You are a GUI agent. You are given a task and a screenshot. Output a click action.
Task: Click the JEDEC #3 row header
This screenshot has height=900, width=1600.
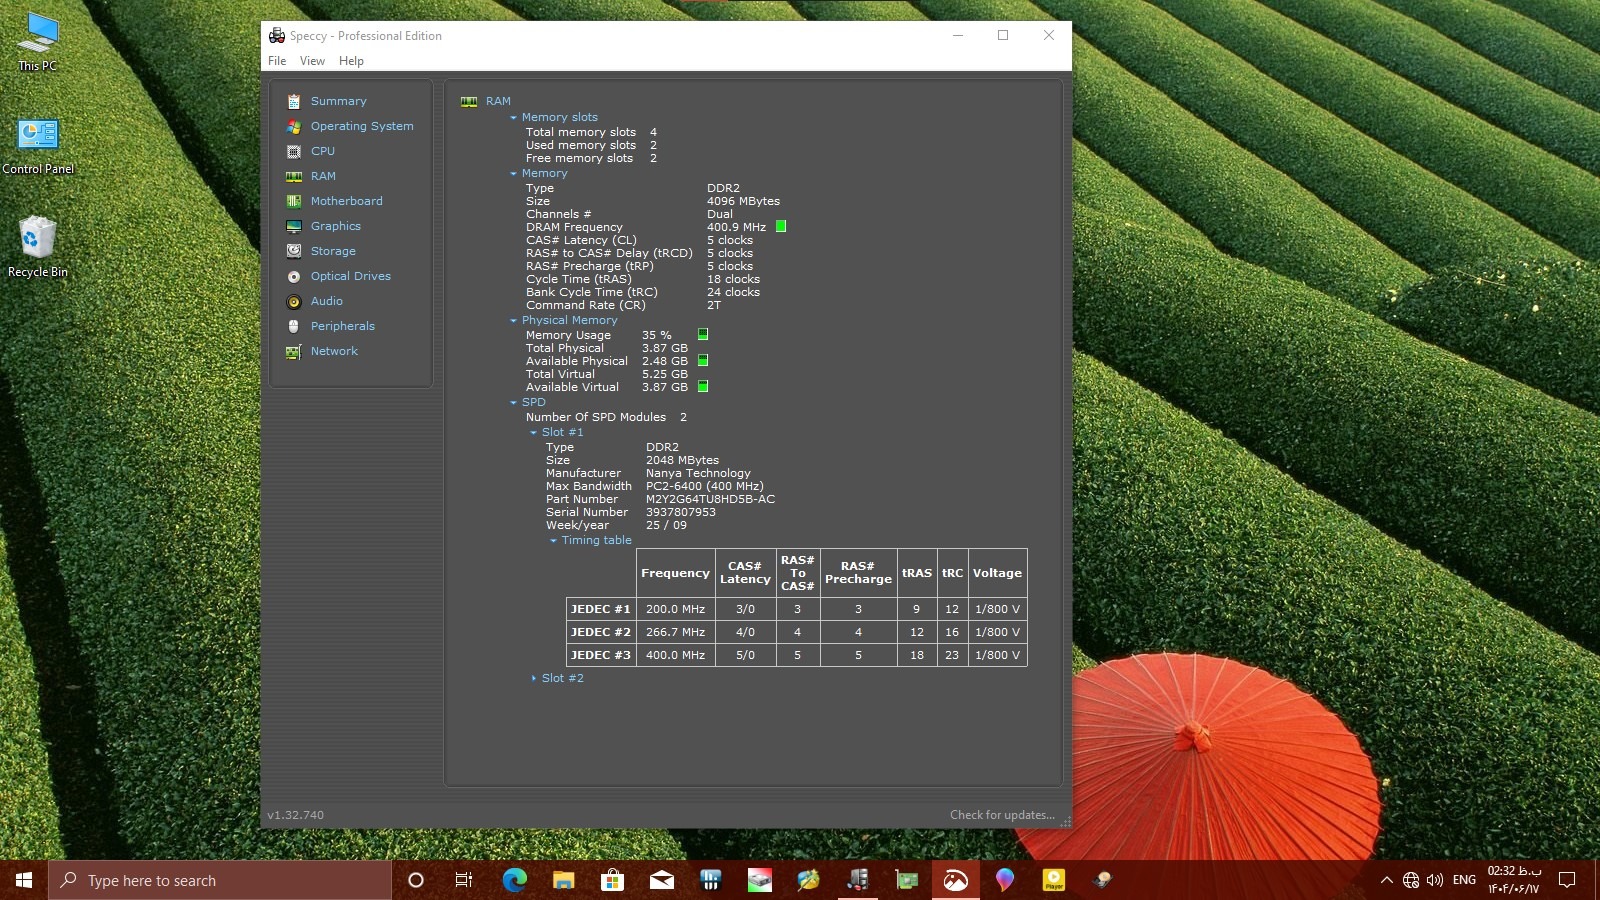pyautogui.click(x=601, y=655)
